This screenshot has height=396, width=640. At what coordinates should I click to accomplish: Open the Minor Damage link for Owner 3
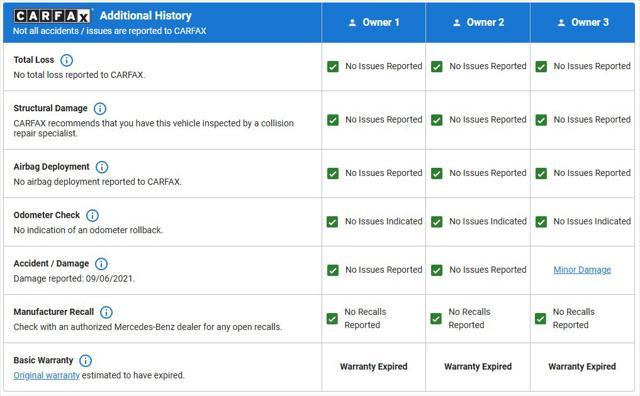click(582, 270)
